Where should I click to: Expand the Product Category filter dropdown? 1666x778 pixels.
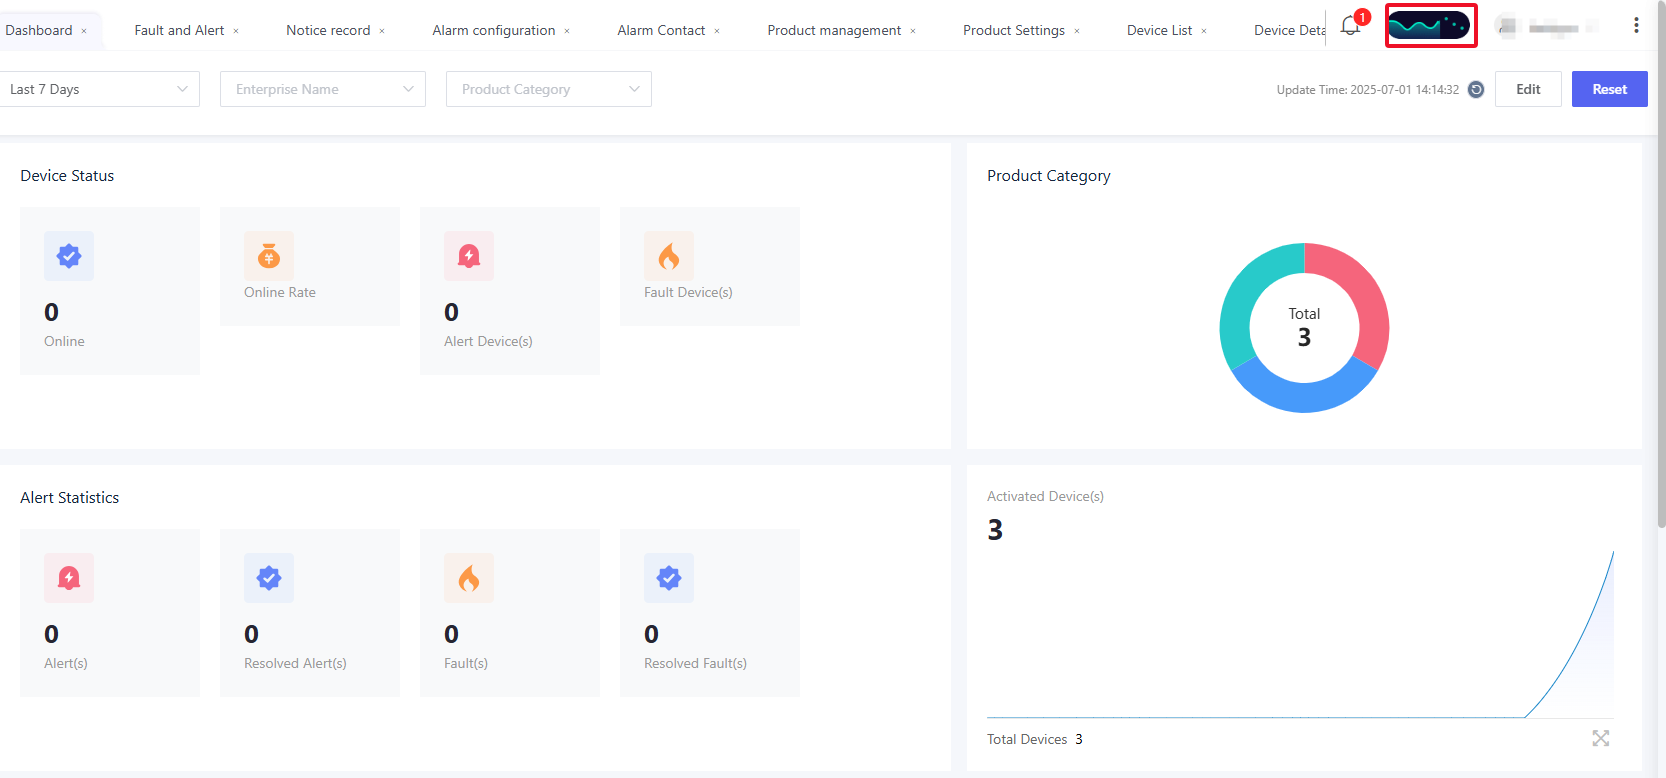(x=548, y=89)
